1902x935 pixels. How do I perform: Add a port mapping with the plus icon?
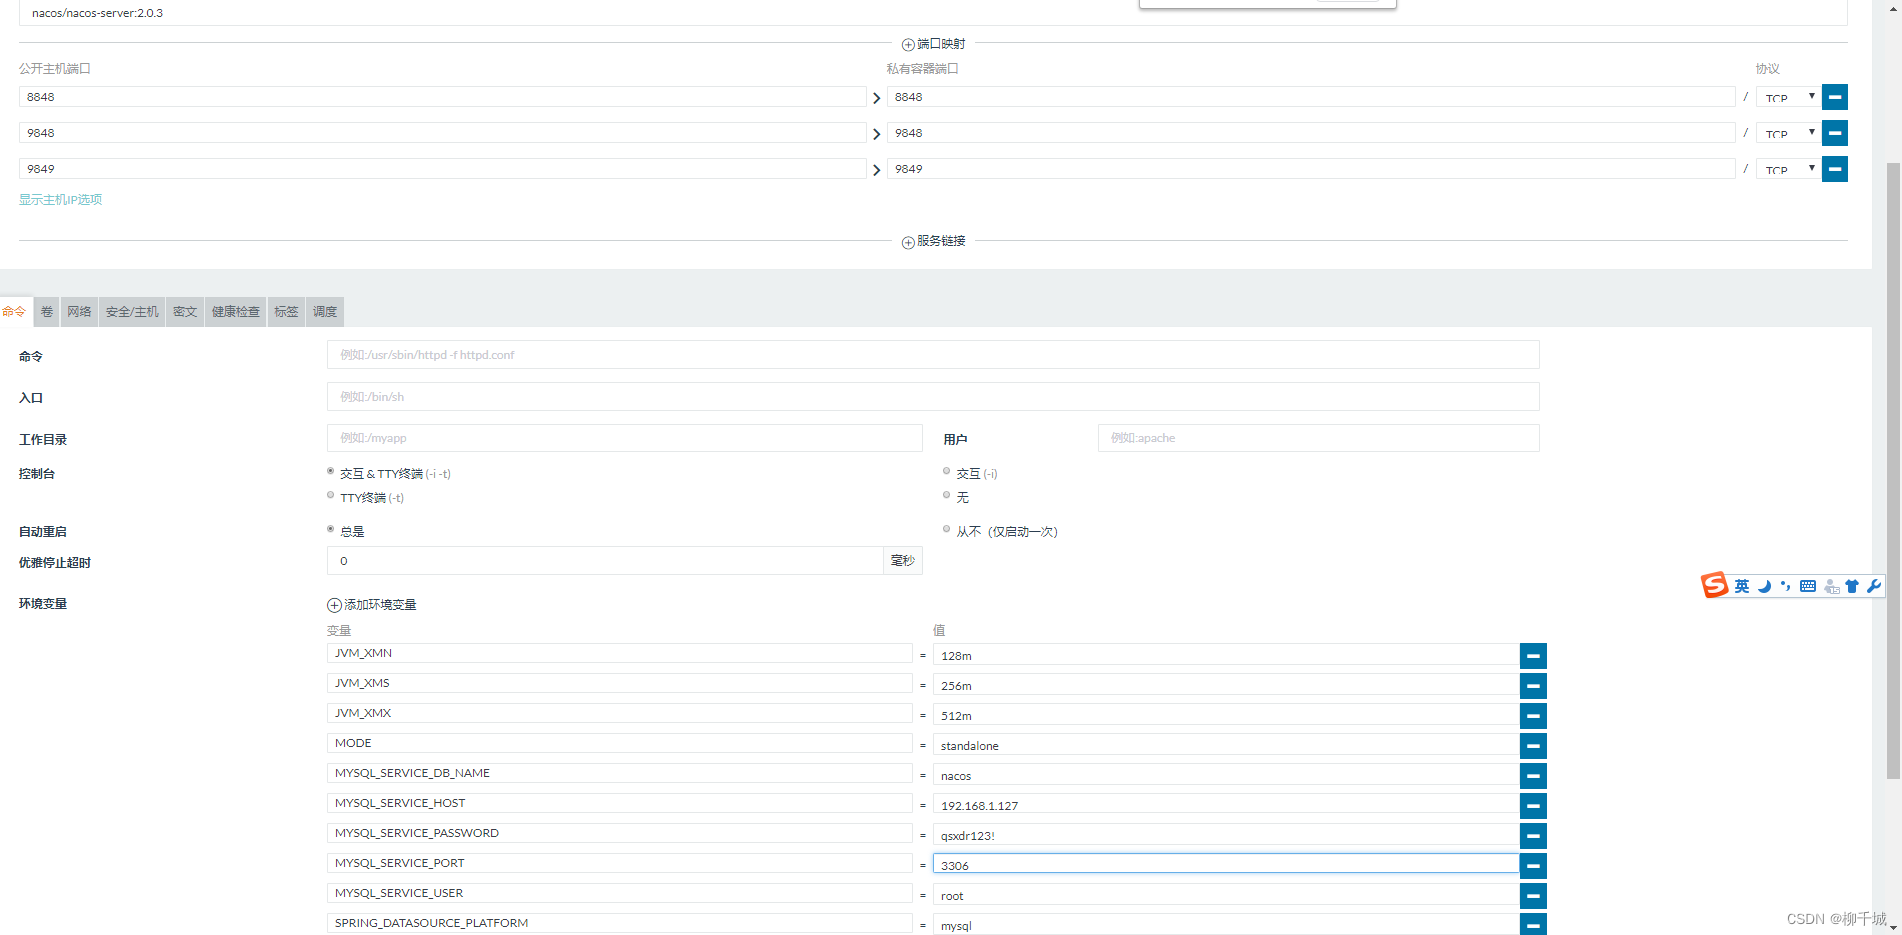pyautogui.click(x=908, y=45)
